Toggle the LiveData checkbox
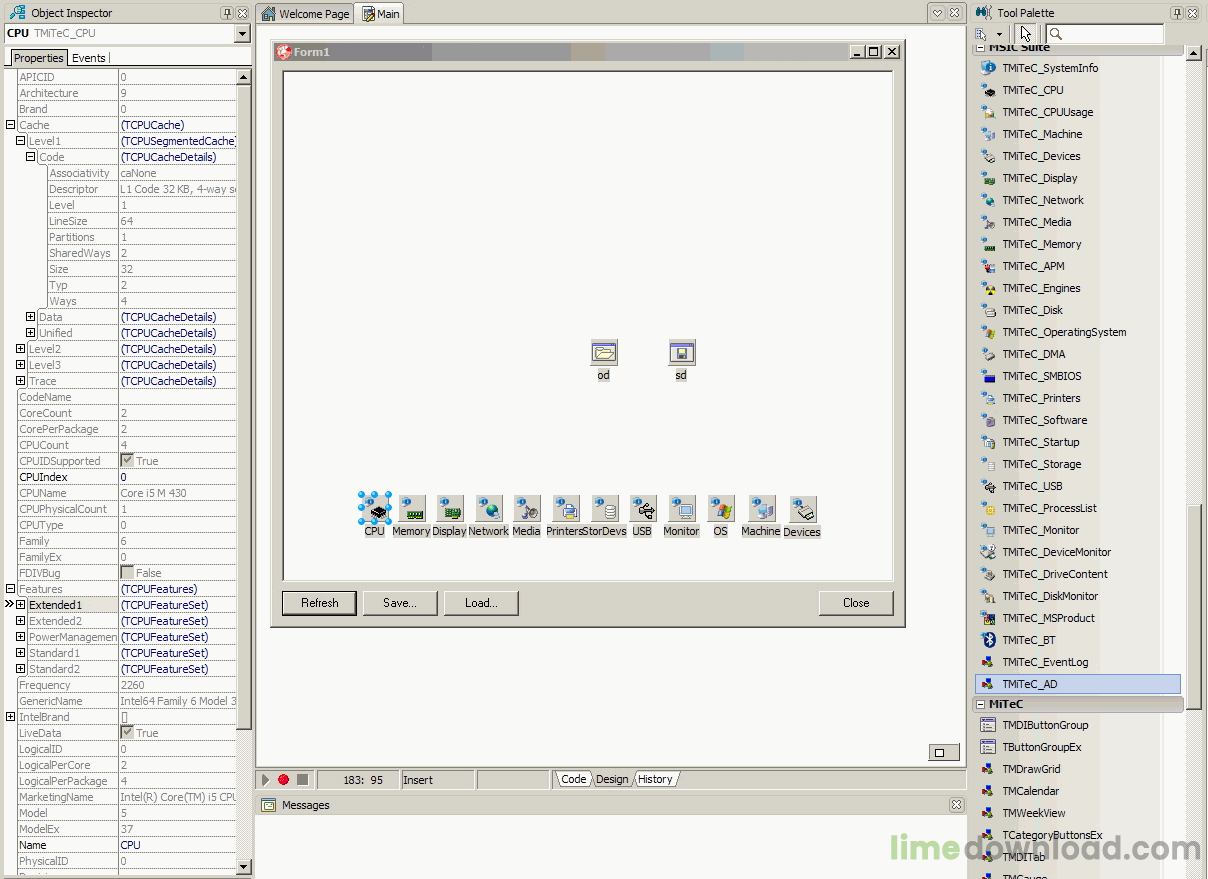 [x=127, y=733]
